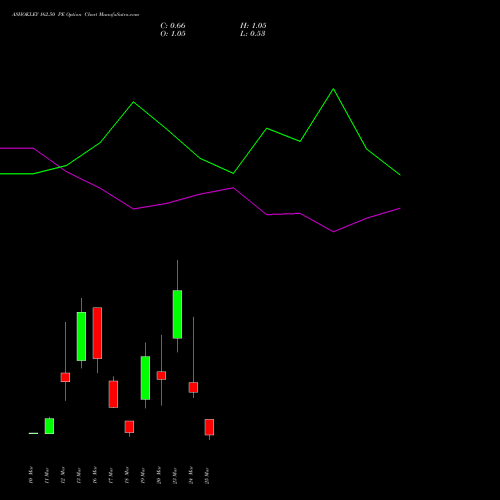Screen dimensions: 500x500
Task: Select the green candlestick above 19 Mar
Action: point(145,378)
